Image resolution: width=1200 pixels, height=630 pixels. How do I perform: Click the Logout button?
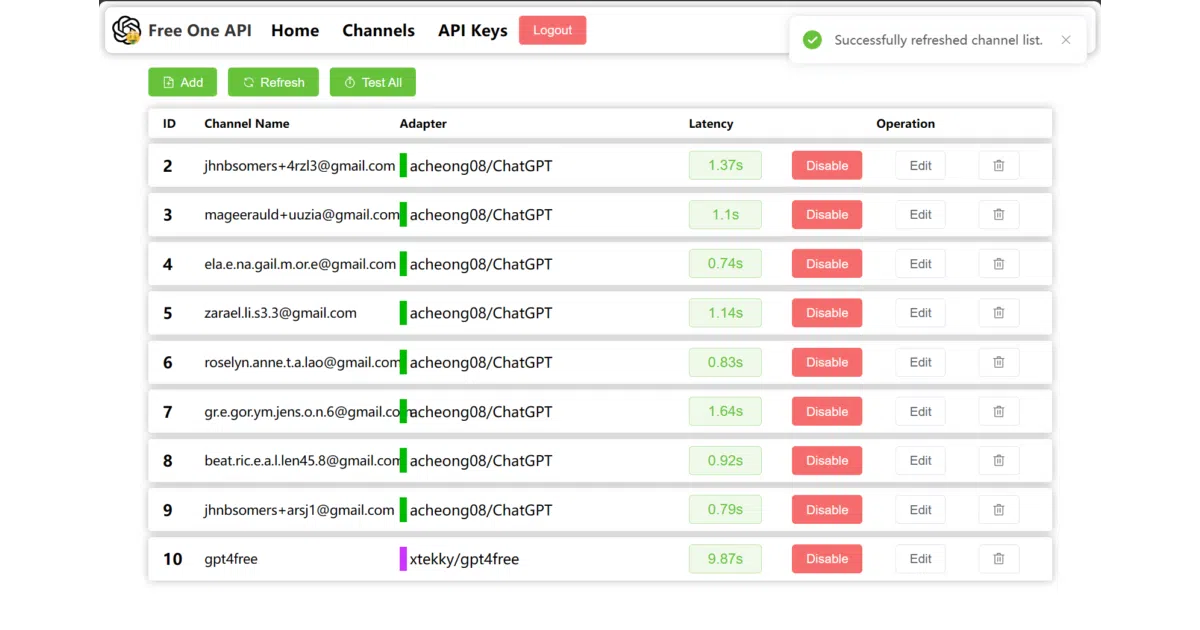552,30
